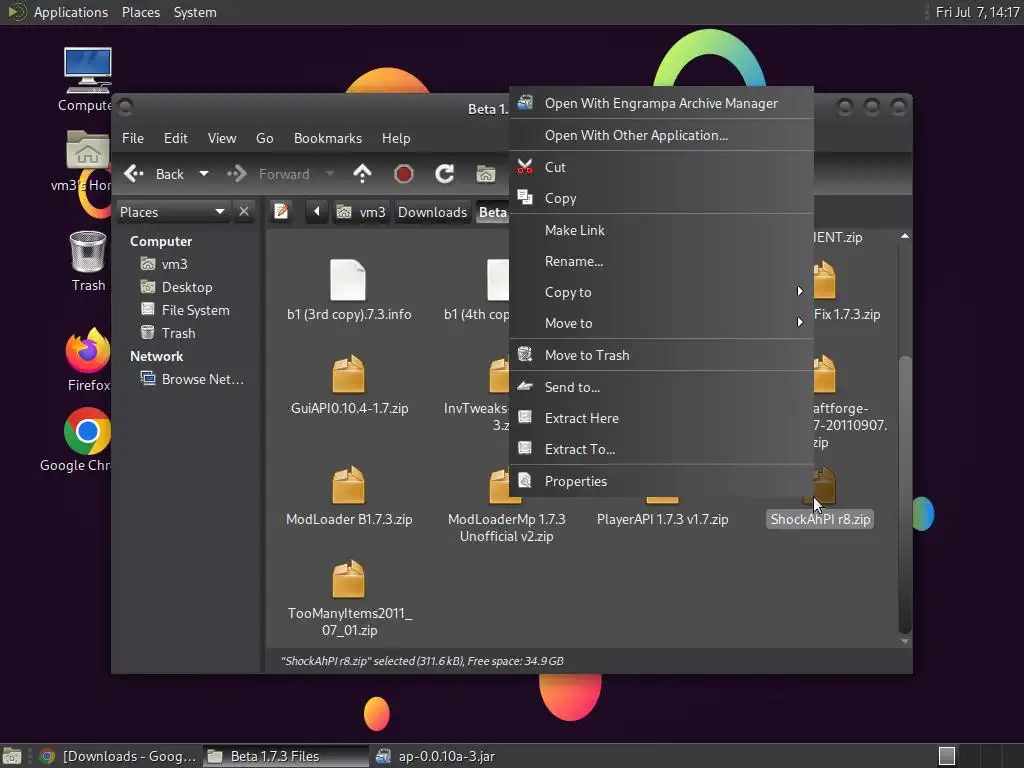Open the Trash desktop icon
The width and height of the screenshot is (1024, 768).
[x=88, y=261]
